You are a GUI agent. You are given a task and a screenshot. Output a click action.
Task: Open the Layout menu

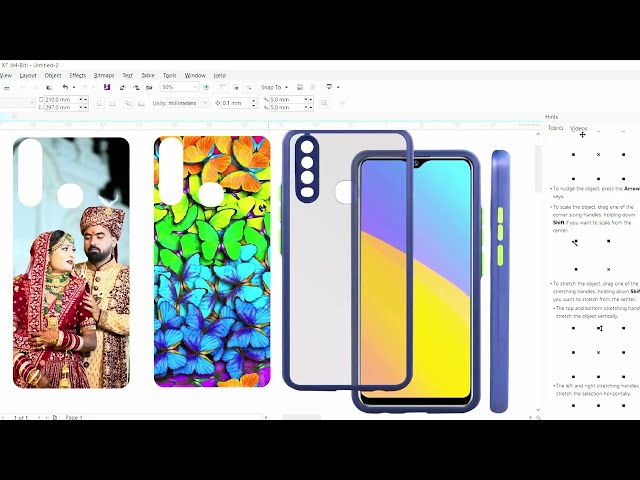pos(28,76)
